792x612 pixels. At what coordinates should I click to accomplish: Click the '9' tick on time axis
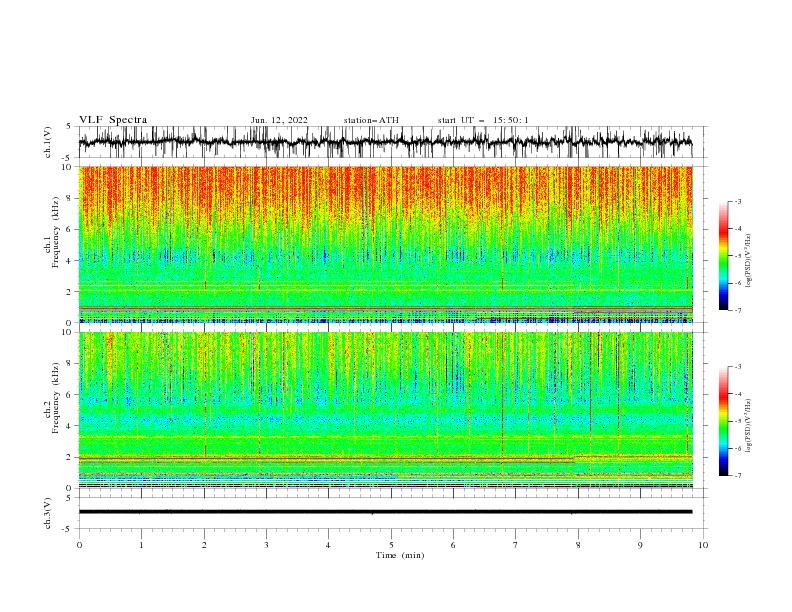point(640,545)
